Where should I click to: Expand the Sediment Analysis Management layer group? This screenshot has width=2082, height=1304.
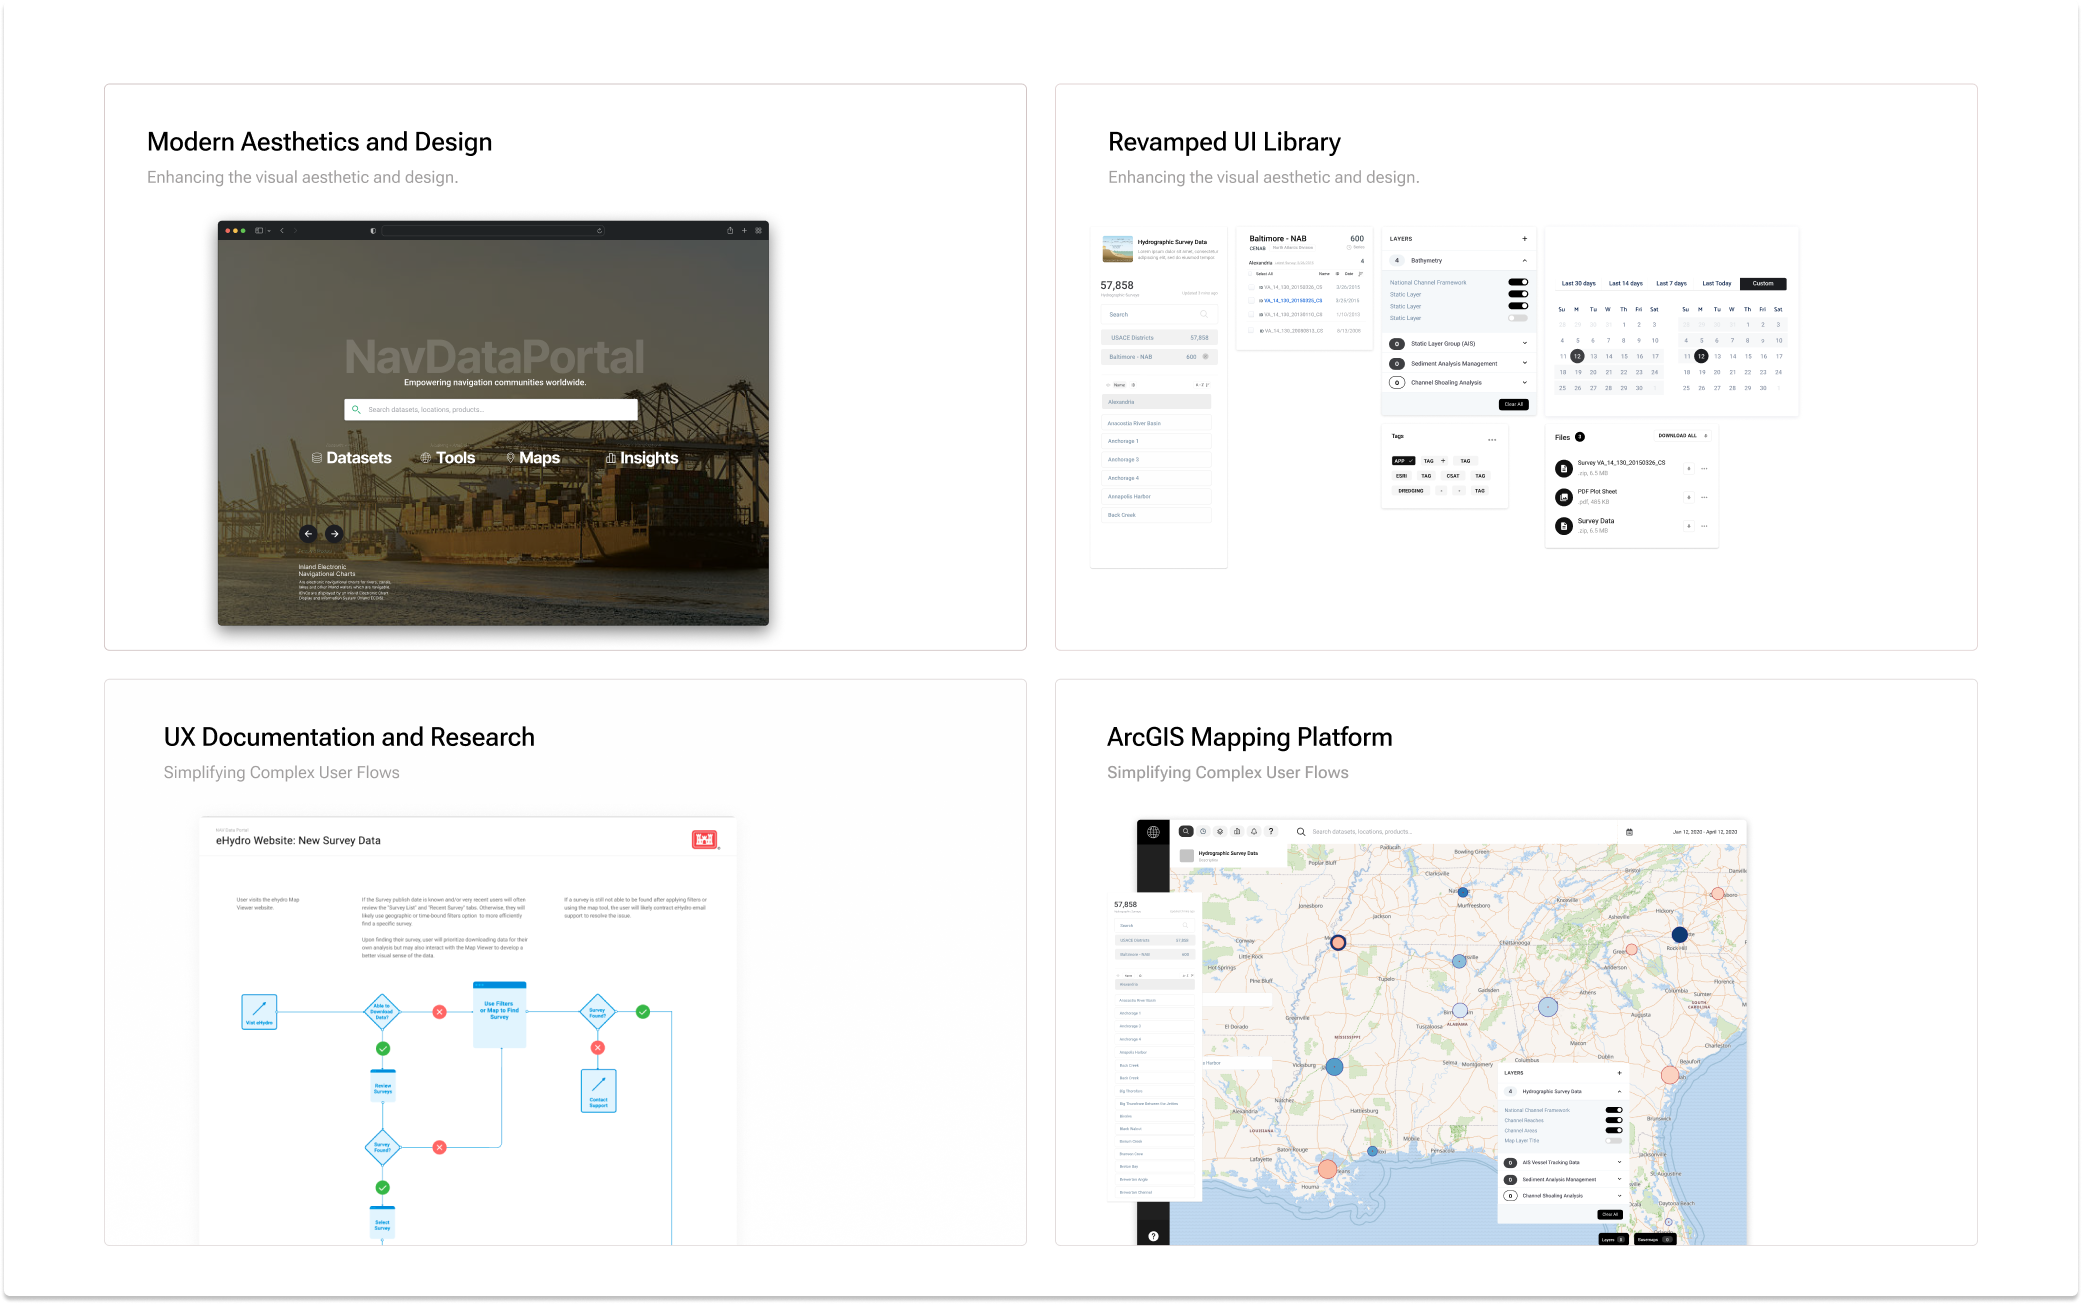pyautogui.click(x=1524, y=363)
